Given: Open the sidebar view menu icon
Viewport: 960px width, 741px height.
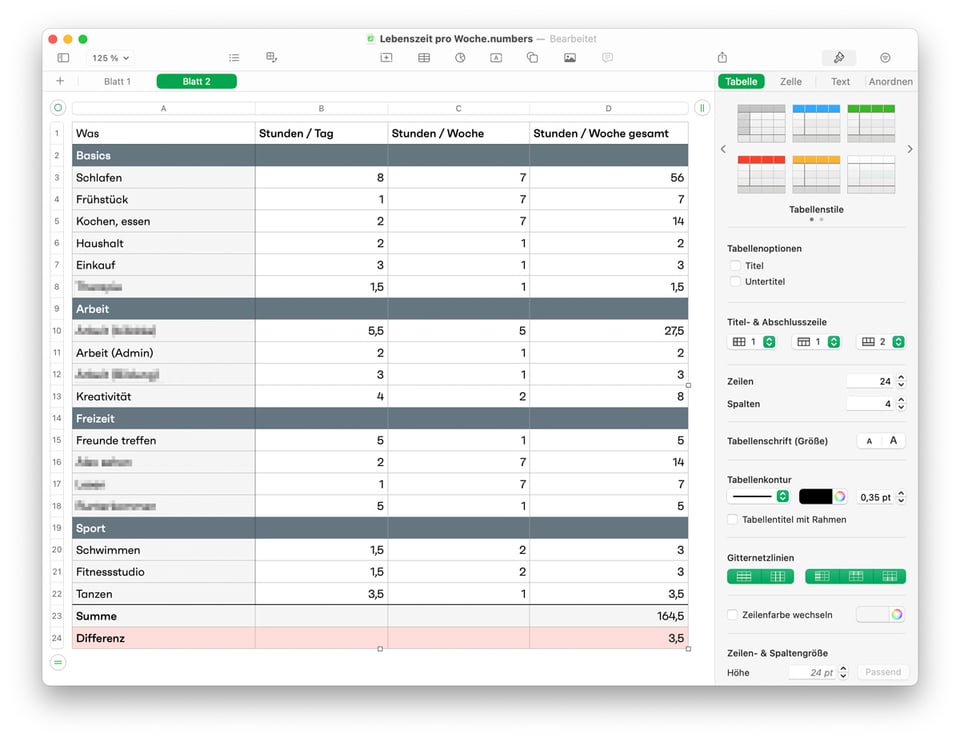Looking at the screenshot, I should point(63,58).
